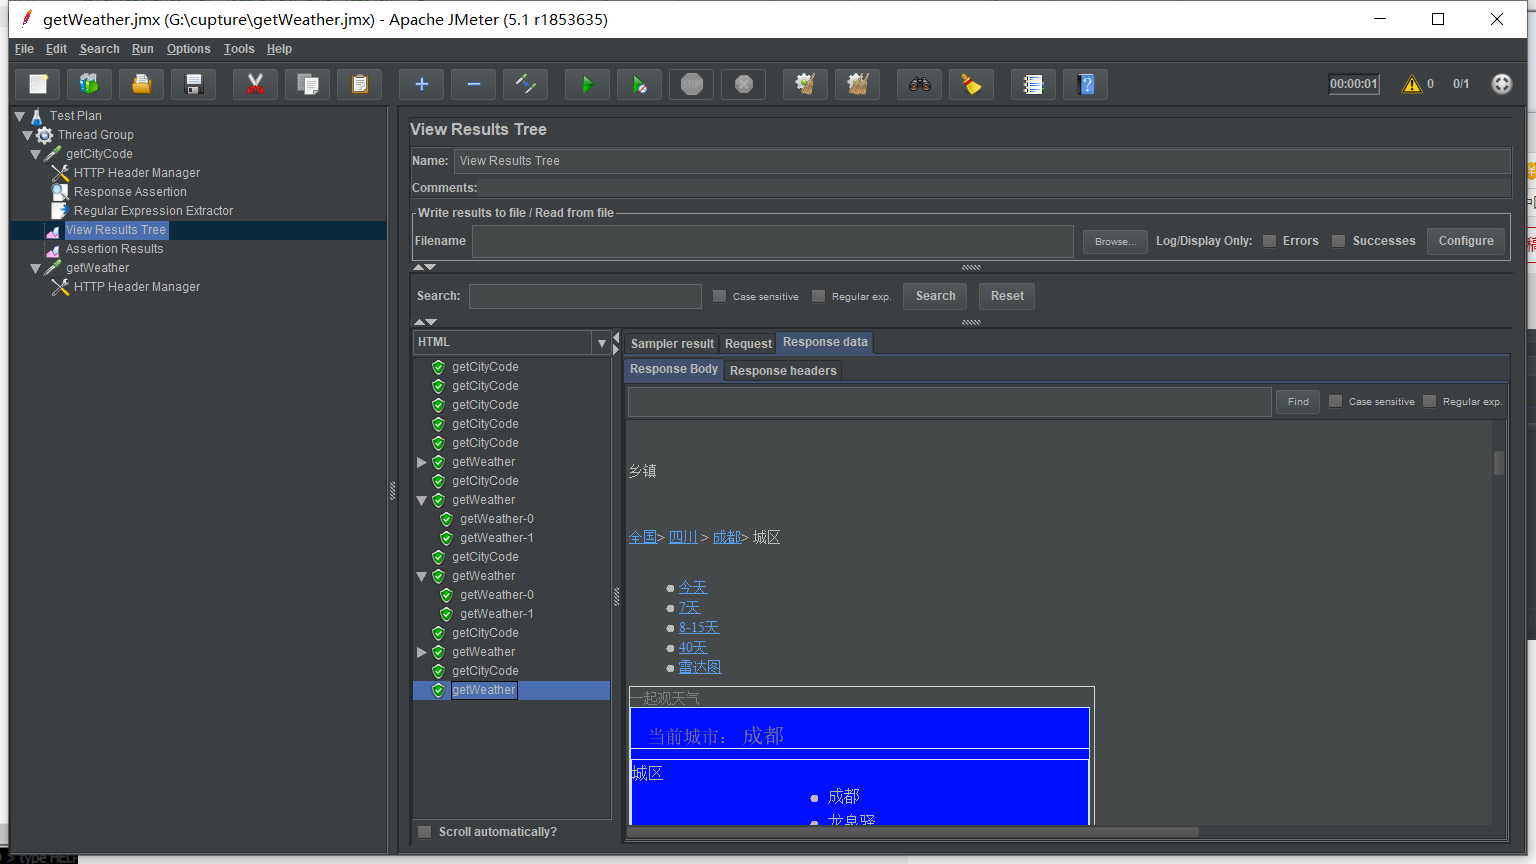
Task: Click the remote engines globe icon
Action: tap(1502, 84)
